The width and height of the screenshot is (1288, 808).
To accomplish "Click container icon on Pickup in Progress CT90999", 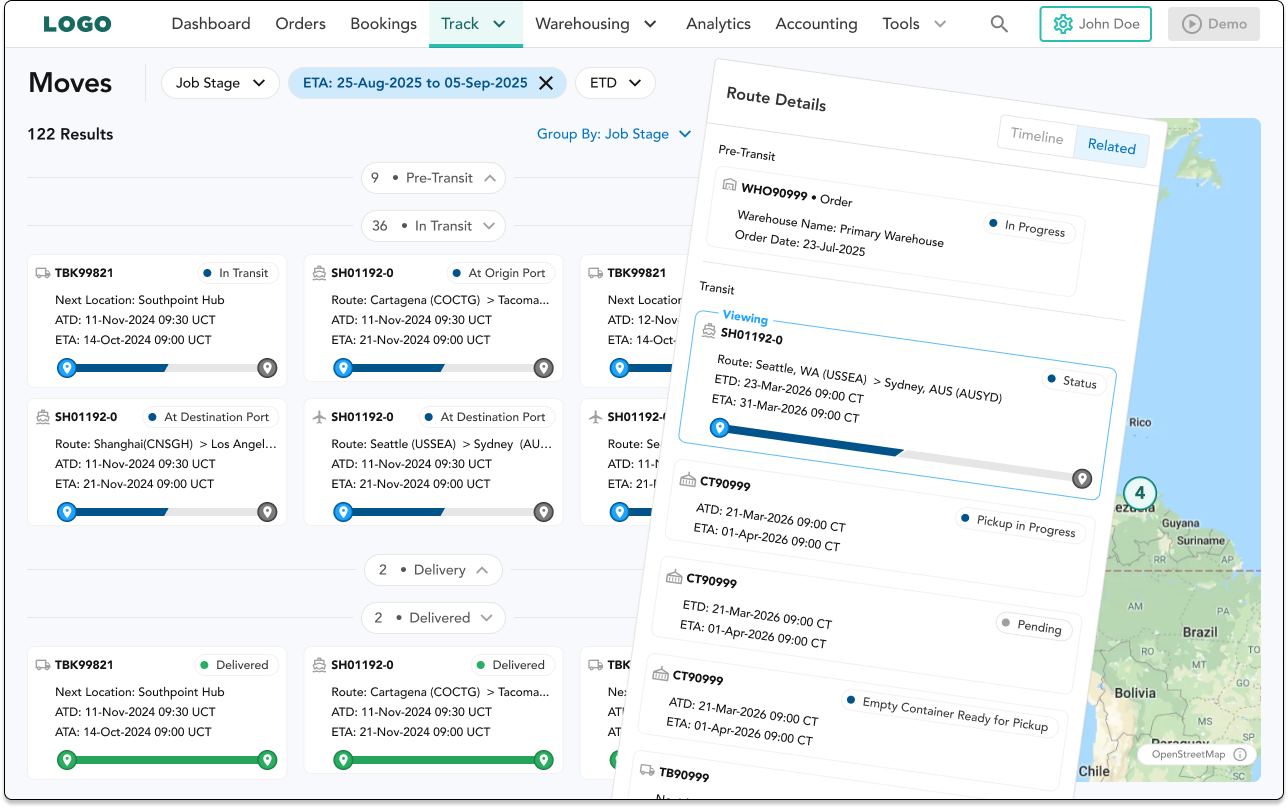I will coord(687,481).
